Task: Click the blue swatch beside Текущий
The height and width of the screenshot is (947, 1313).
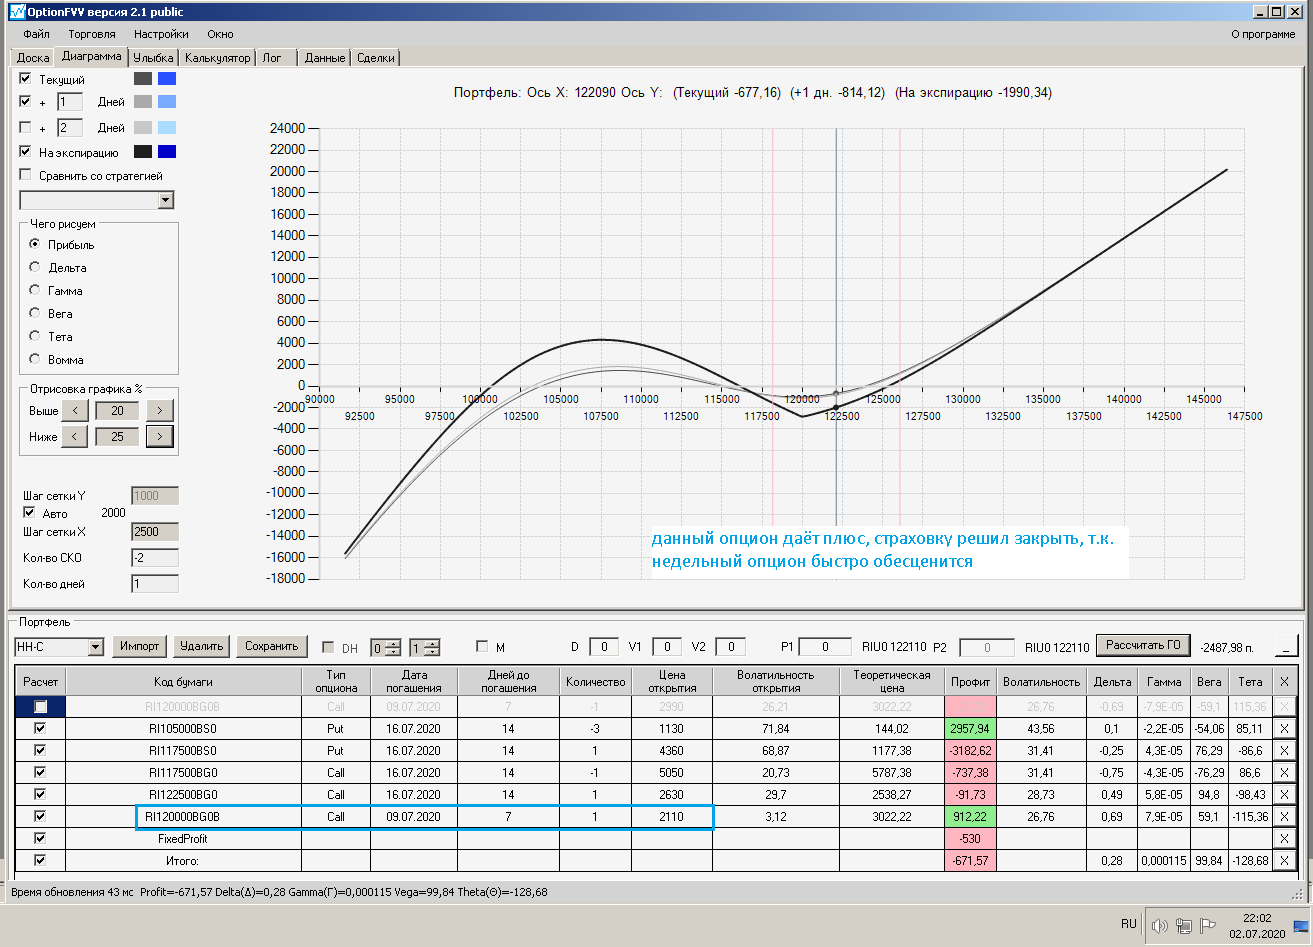Action: [167, 78]
